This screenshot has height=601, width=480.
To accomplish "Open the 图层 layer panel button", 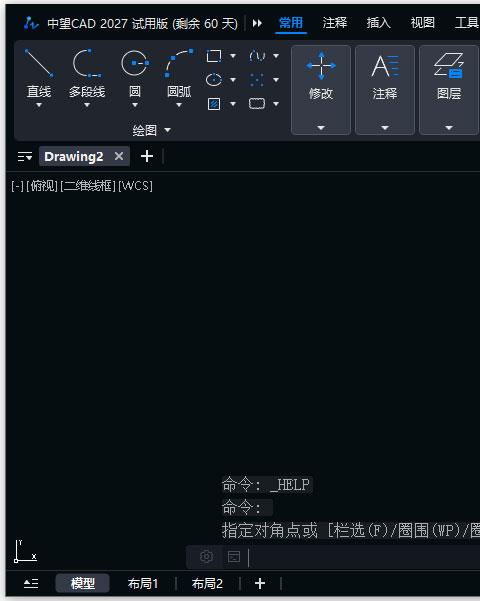I will [449, 90].
